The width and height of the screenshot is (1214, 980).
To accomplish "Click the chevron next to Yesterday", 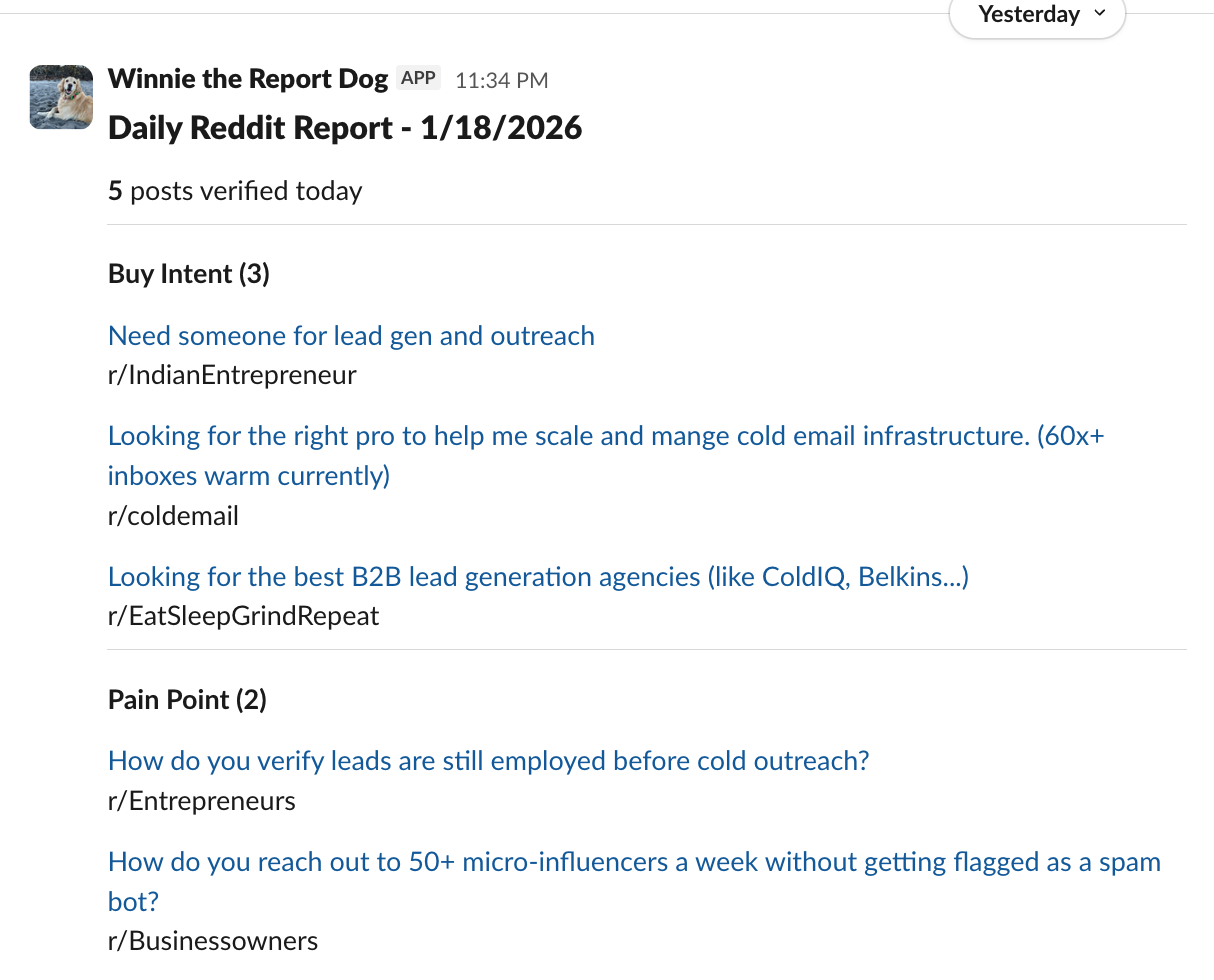I will coord(1098,14).
